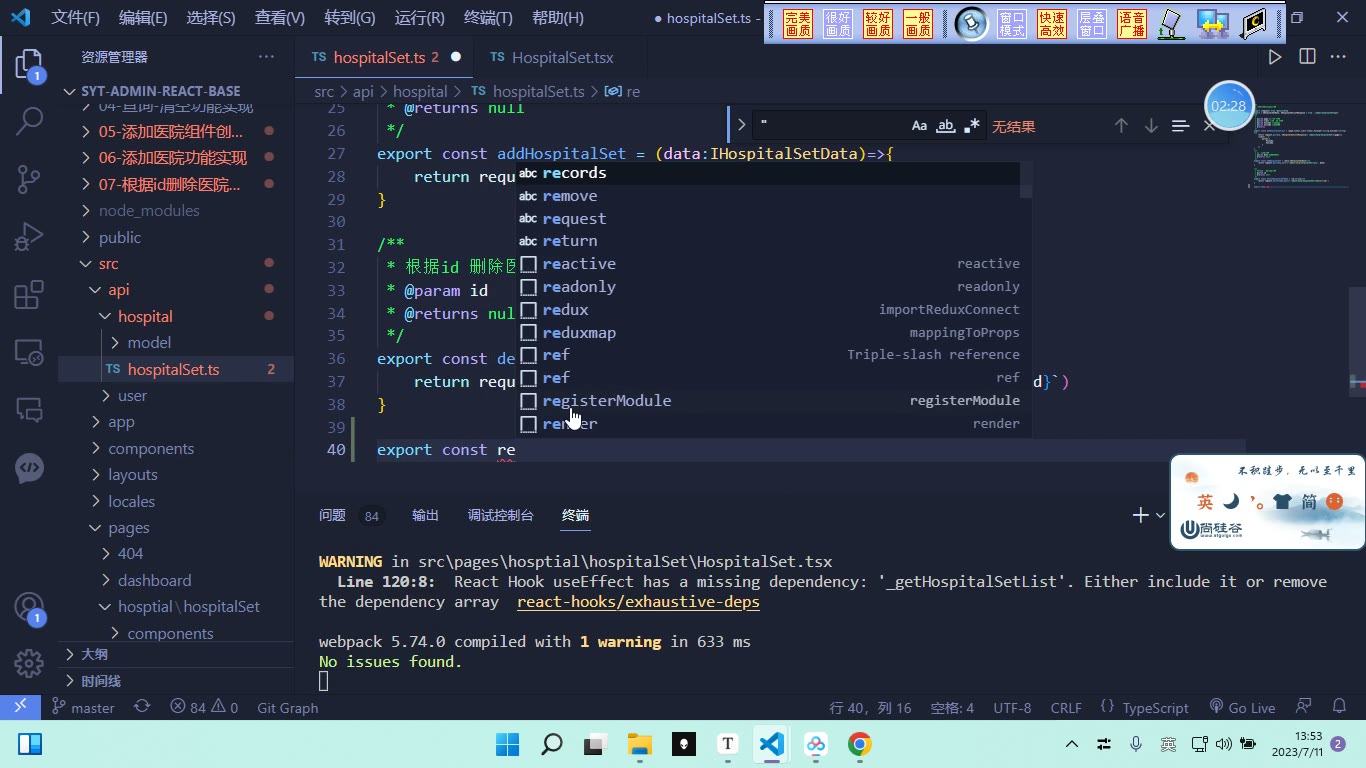Open the react-hooks/exhaustive-deps link
Image resolution: width=1366 pixels, height=768 pixels.
(x=638, y=602)
